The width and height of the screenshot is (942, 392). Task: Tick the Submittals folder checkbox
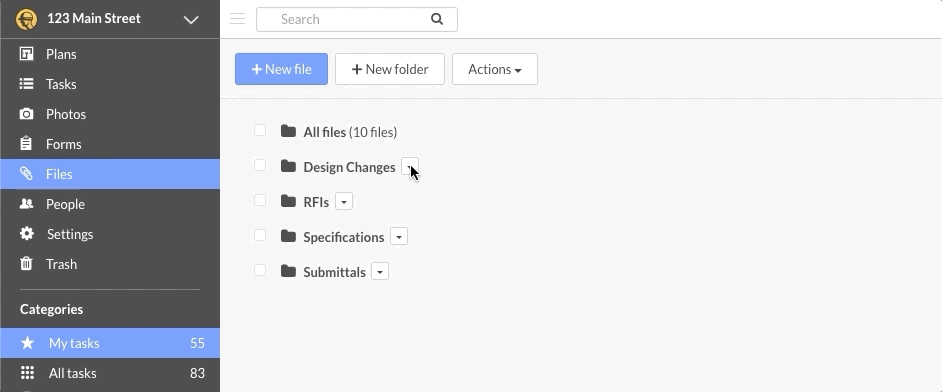[x=260, y=270]
